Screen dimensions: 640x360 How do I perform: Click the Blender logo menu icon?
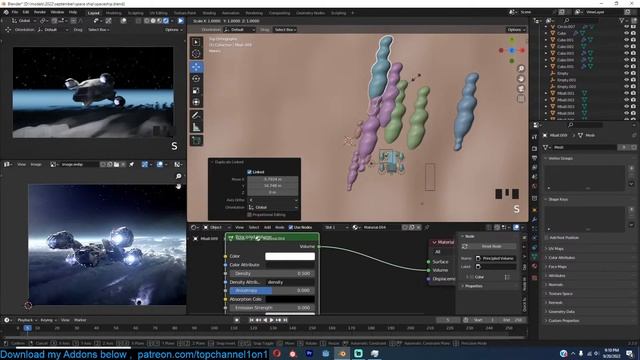coord(6,12)
